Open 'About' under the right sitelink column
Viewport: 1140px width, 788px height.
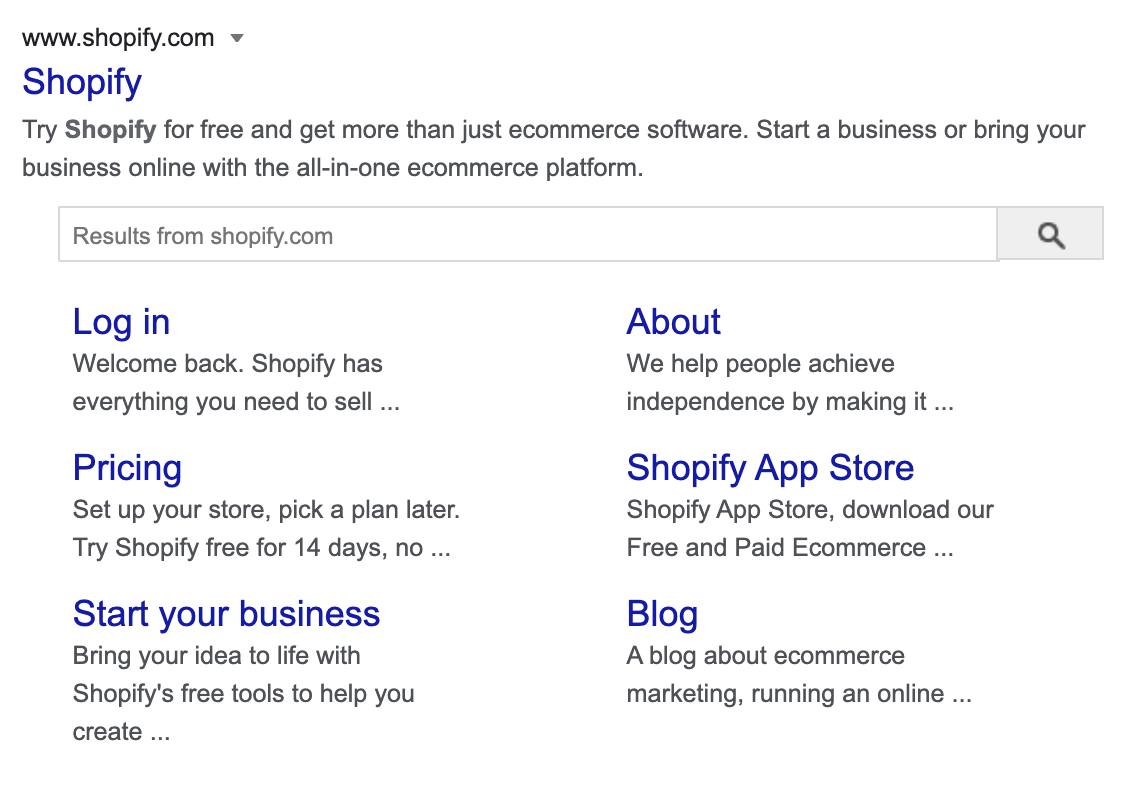(x=672, y=322)
